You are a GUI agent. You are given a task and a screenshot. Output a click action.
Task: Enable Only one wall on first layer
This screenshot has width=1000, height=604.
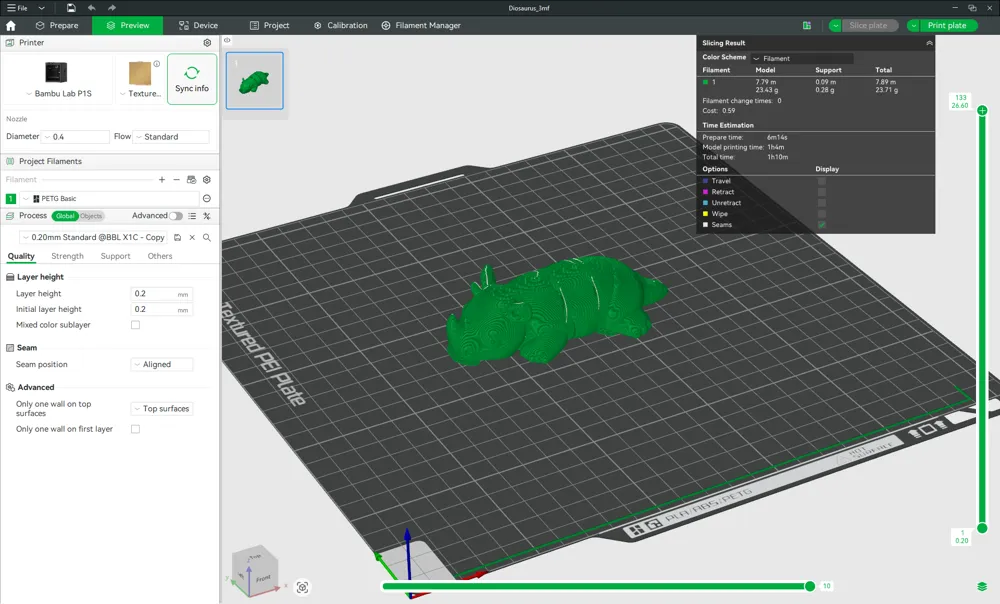(135, 429)
